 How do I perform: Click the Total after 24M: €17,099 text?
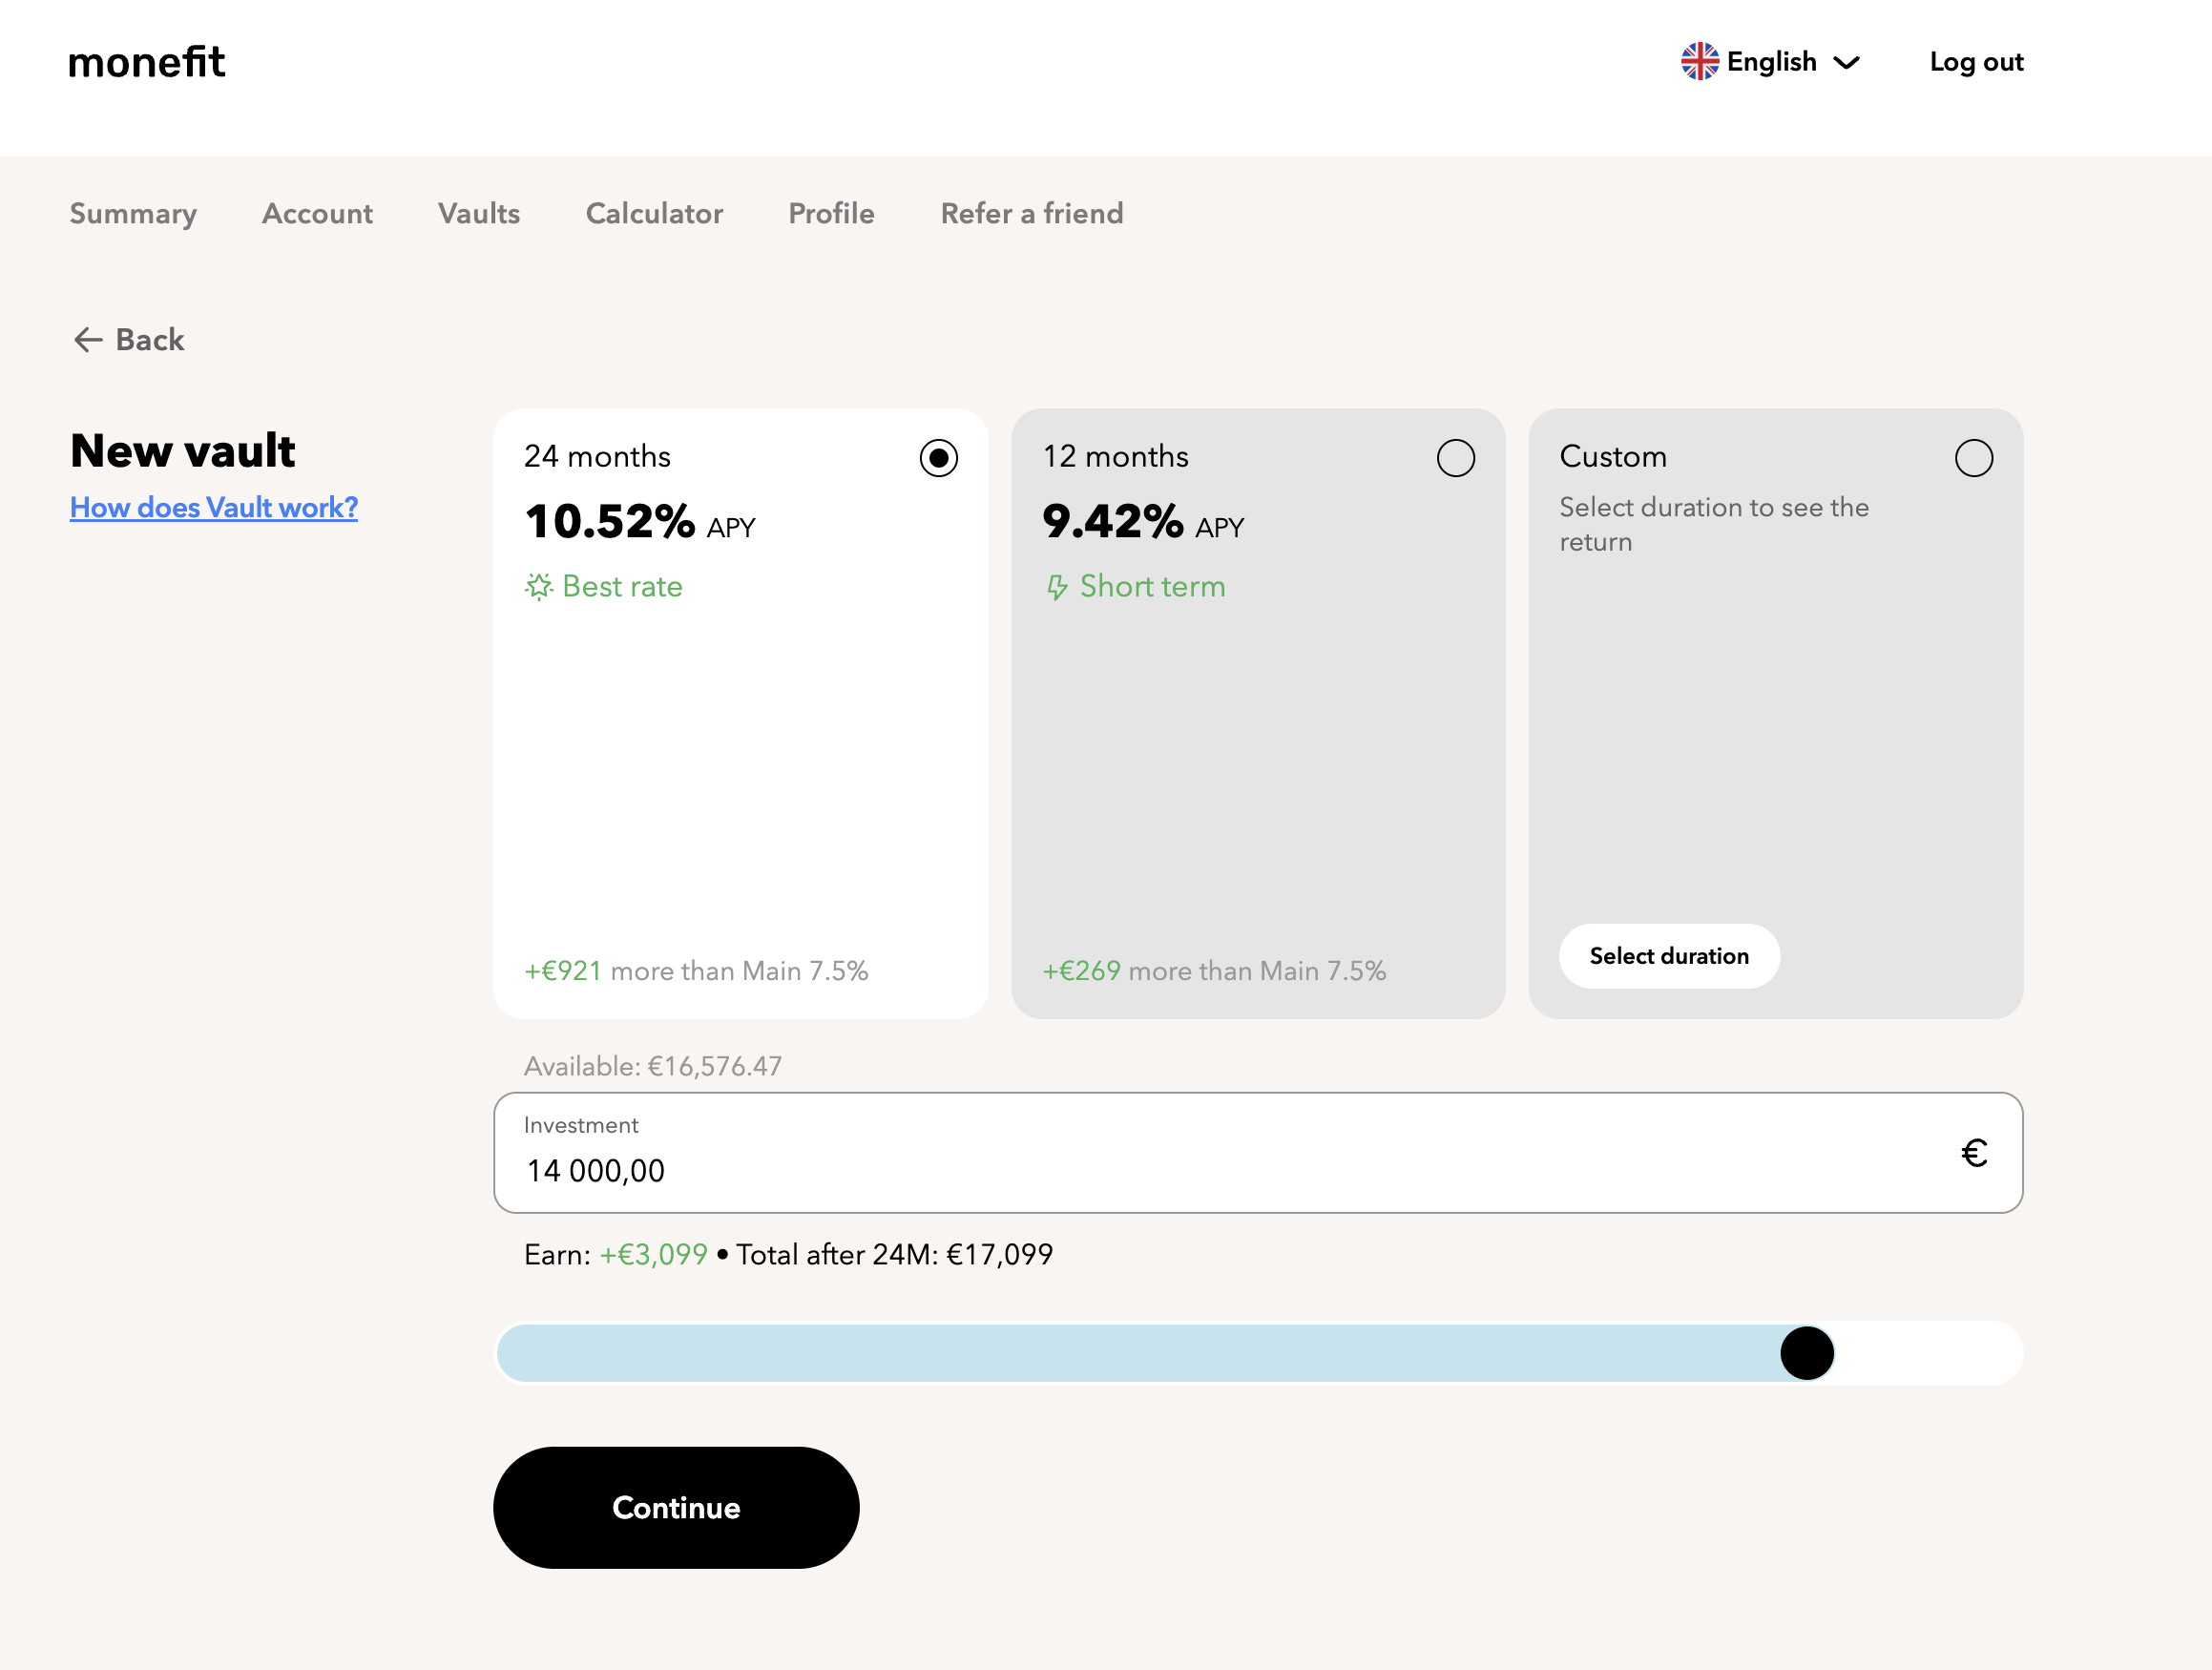pos(894,1255)
